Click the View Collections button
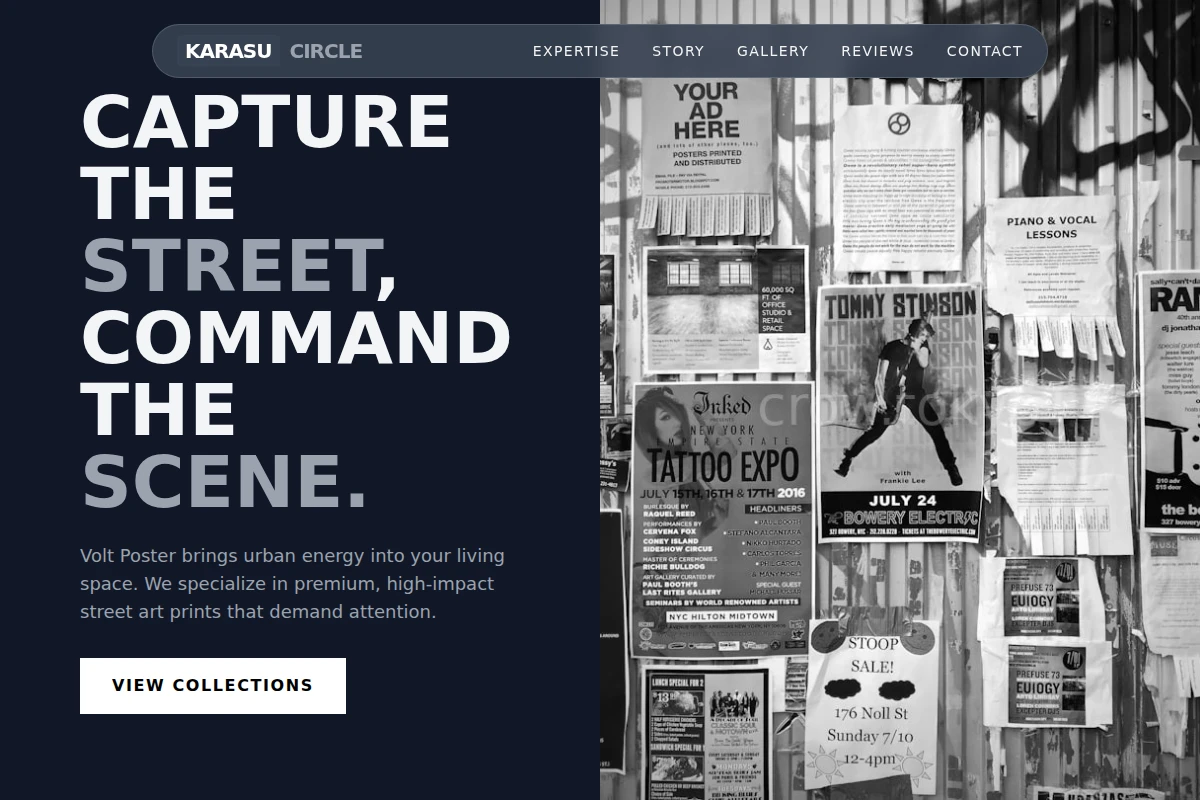The width and height of the screenshot is (1200, 800). 213,686
